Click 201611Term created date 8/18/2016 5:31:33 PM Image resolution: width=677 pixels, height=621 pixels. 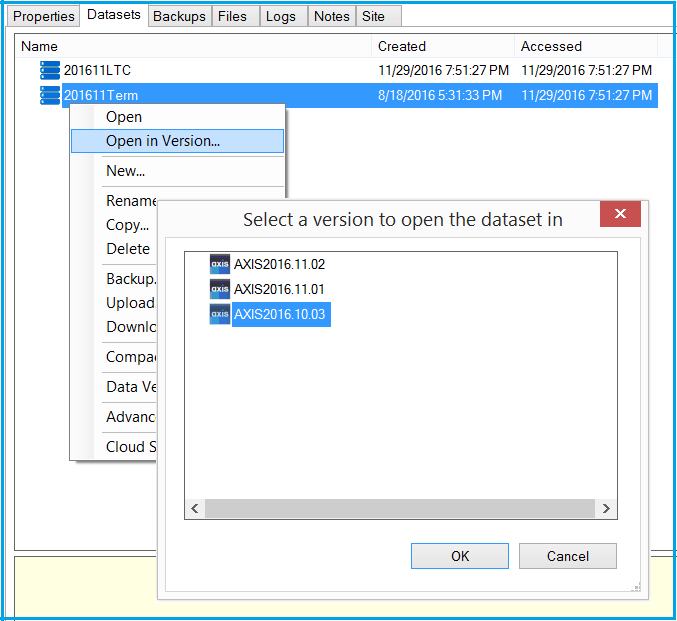pos(440,95)
